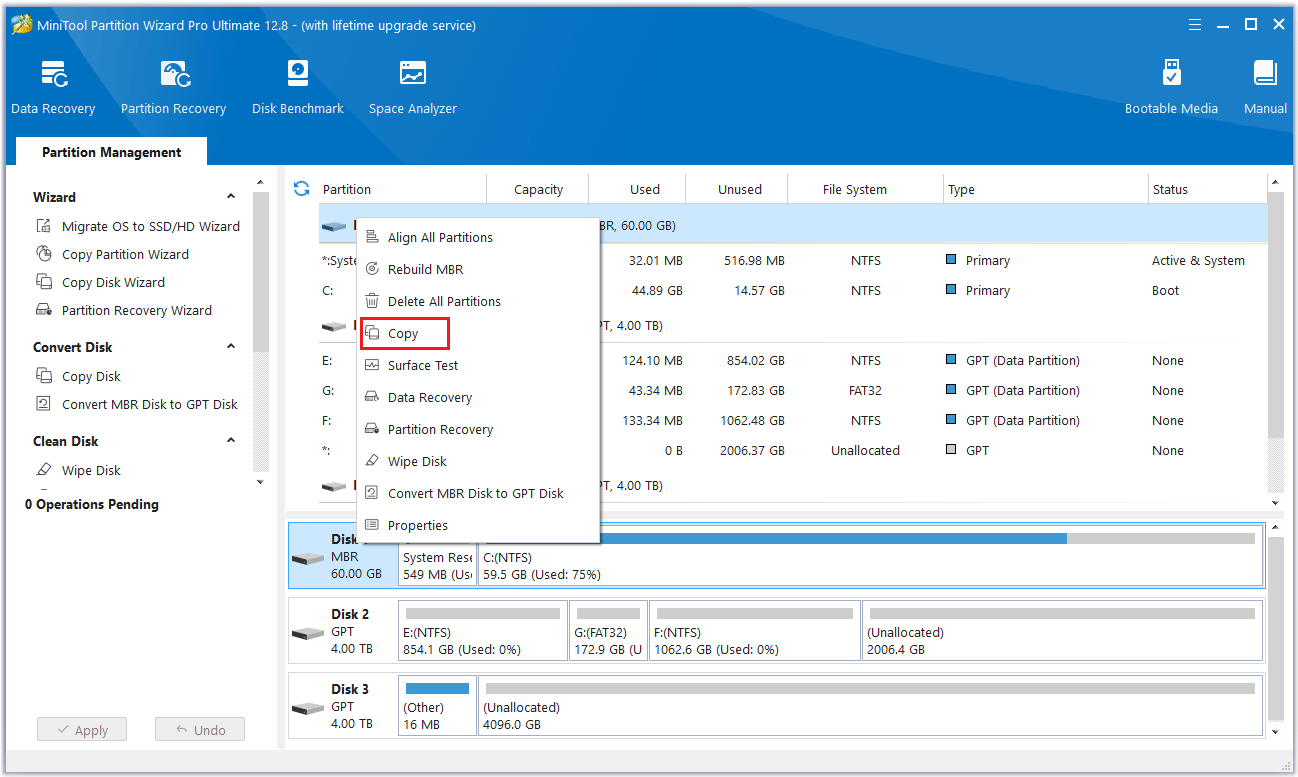Click E:(NTFS) block on Disk 2
The width and height of the screenshot is (1298, 777).
(x=483, y=631)
